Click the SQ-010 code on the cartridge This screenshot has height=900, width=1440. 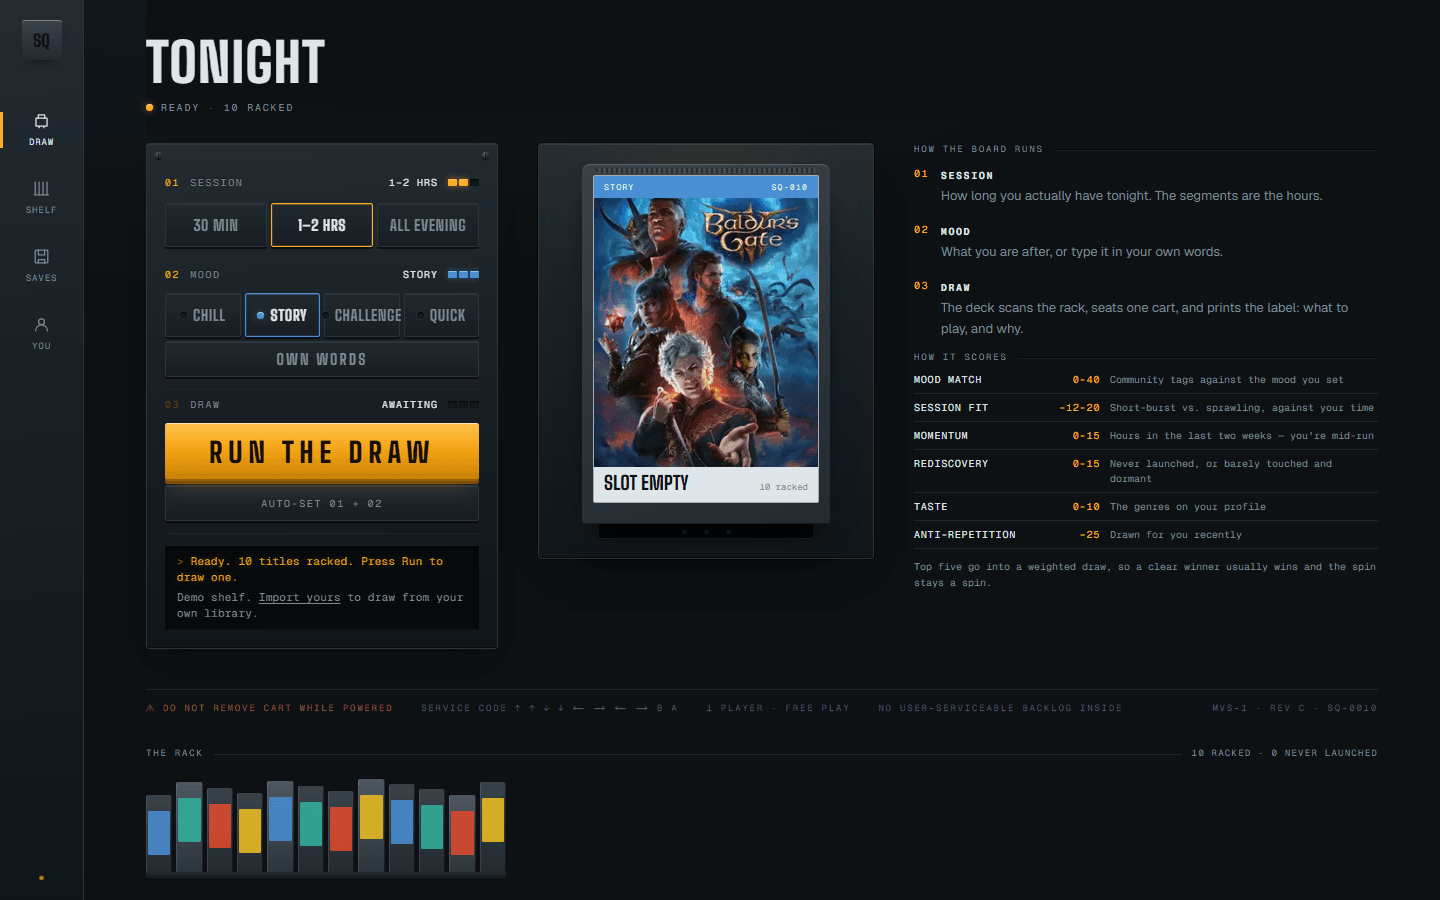point(789,187)
